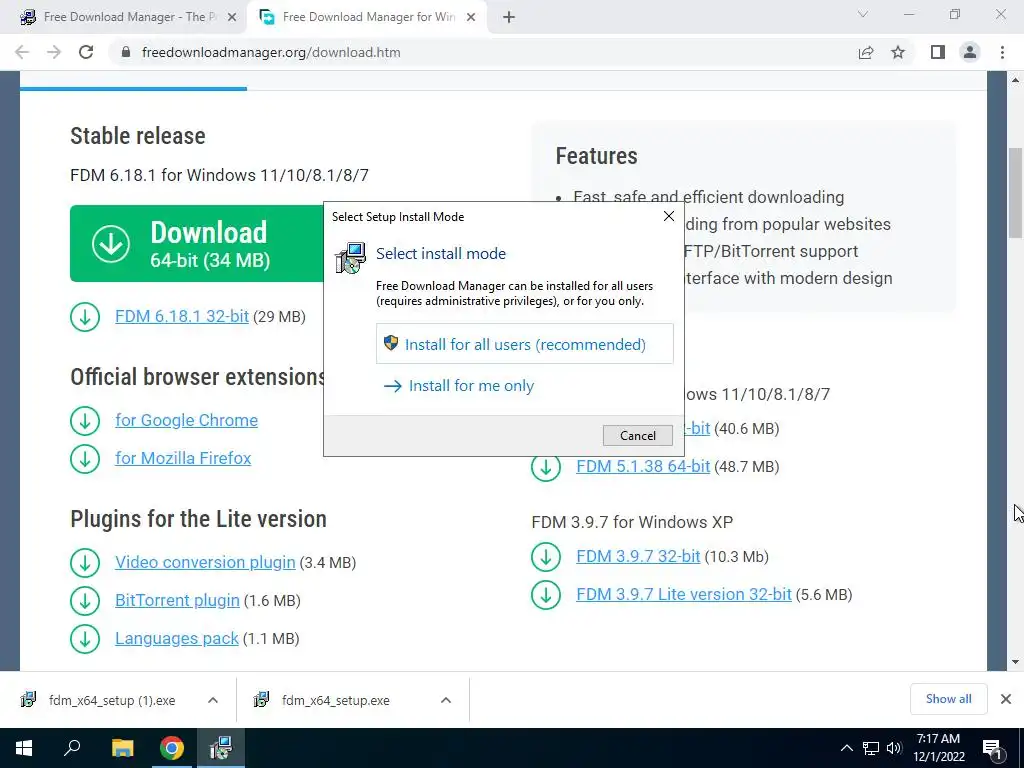Image resolution: width=1024 pixels, height=768 pixels.
Task: Choose Install for all users (recommended)
Action: click(524, 344)
